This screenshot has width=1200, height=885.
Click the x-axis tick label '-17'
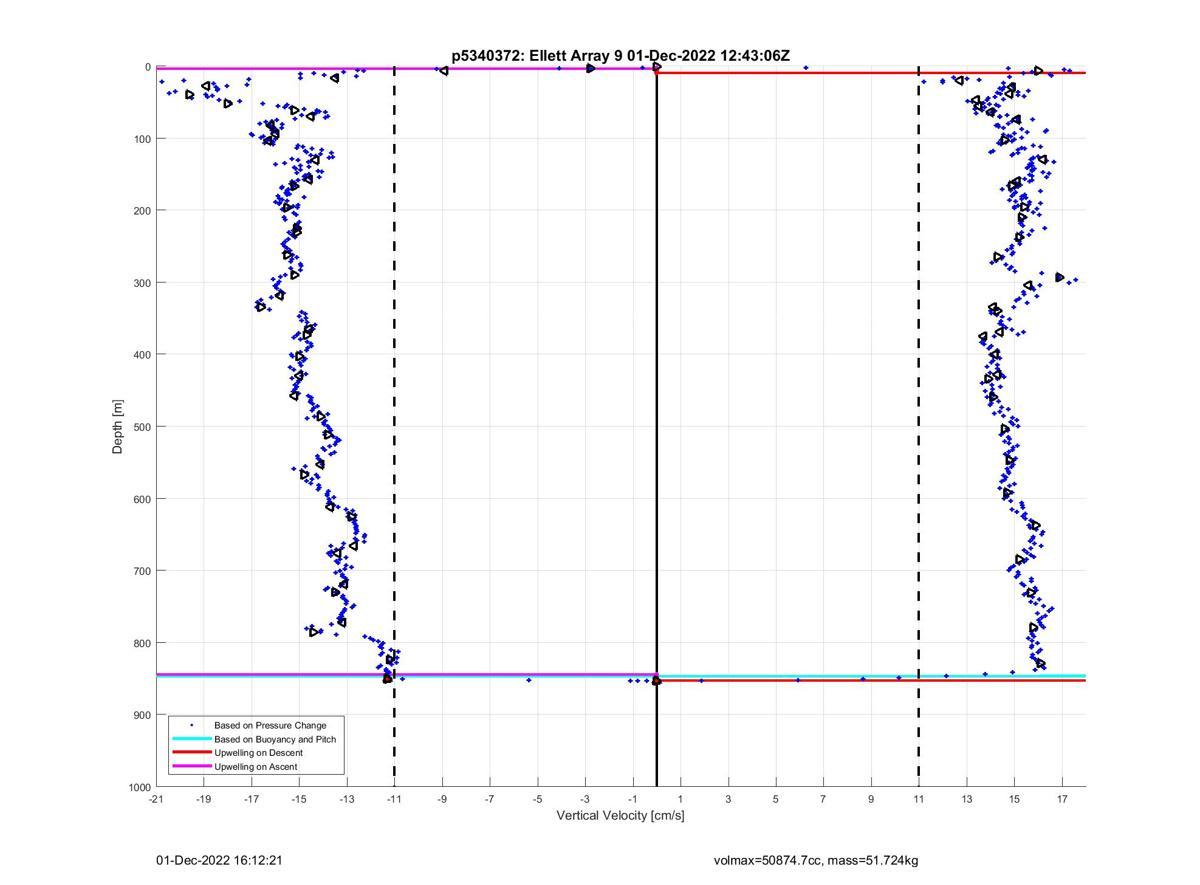[251, 799]
